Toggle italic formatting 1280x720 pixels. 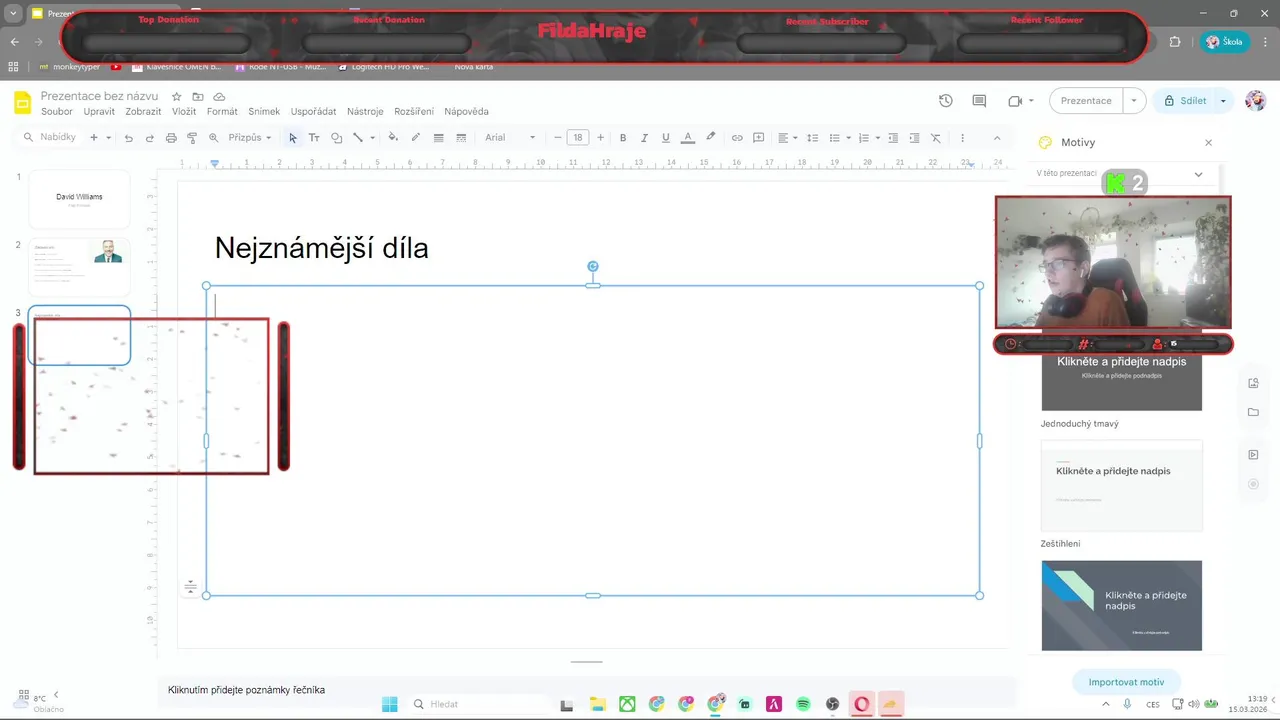click(644, 138)
